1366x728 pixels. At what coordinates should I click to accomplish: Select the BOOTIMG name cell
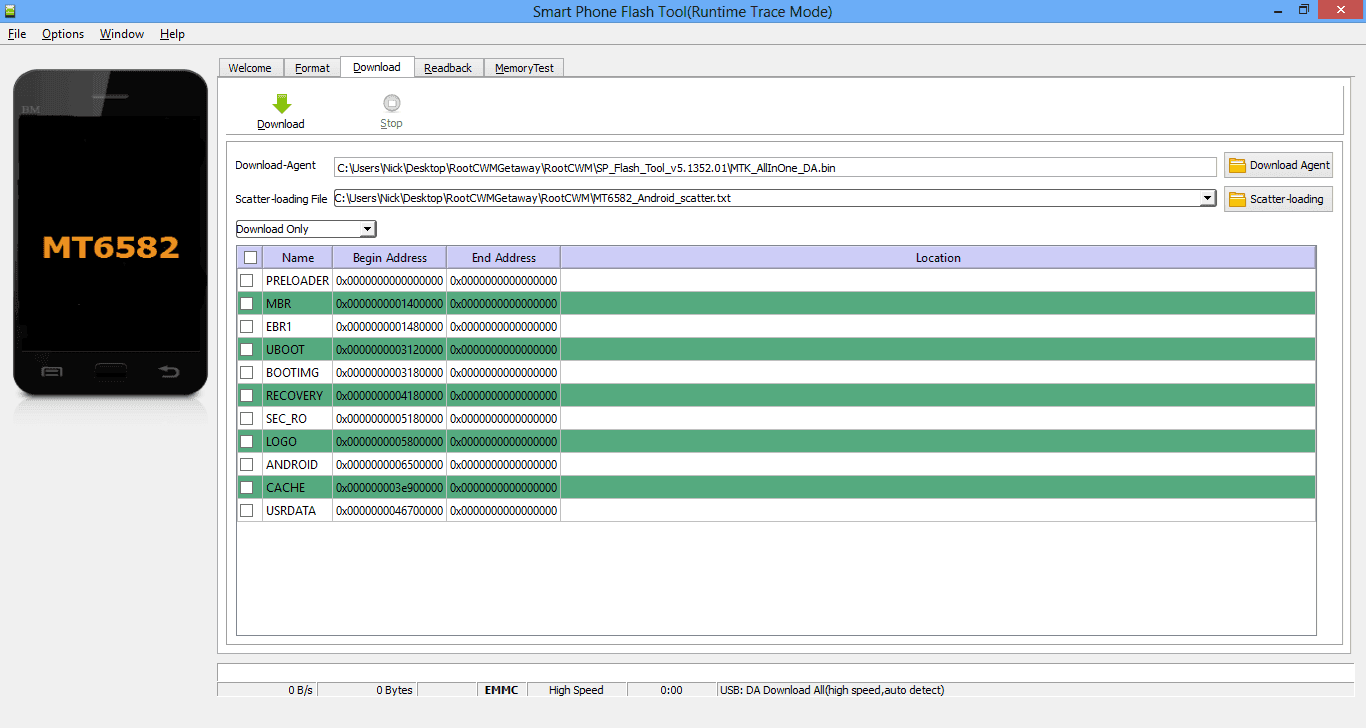pyautogui.click(x=297, y=373)
